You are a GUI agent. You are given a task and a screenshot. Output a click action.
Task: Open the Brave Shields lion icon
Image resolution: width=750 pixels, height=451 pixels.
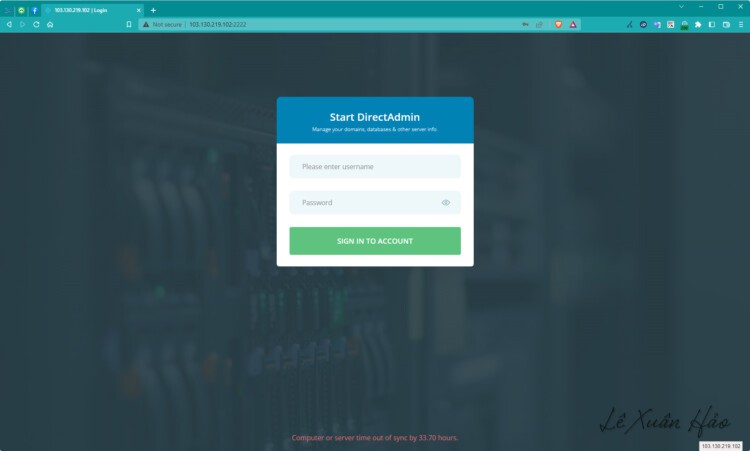(x=558, y=24)
